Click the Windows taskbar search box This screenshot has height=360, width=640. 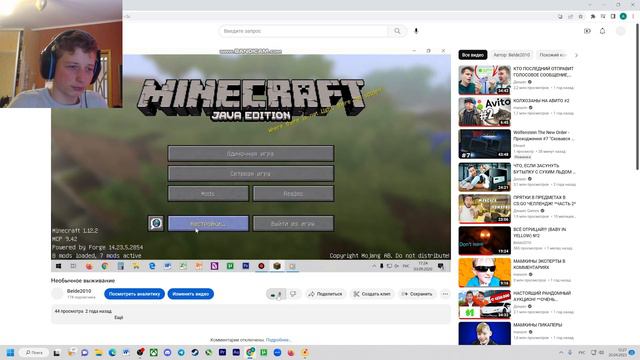pos(34,352)
